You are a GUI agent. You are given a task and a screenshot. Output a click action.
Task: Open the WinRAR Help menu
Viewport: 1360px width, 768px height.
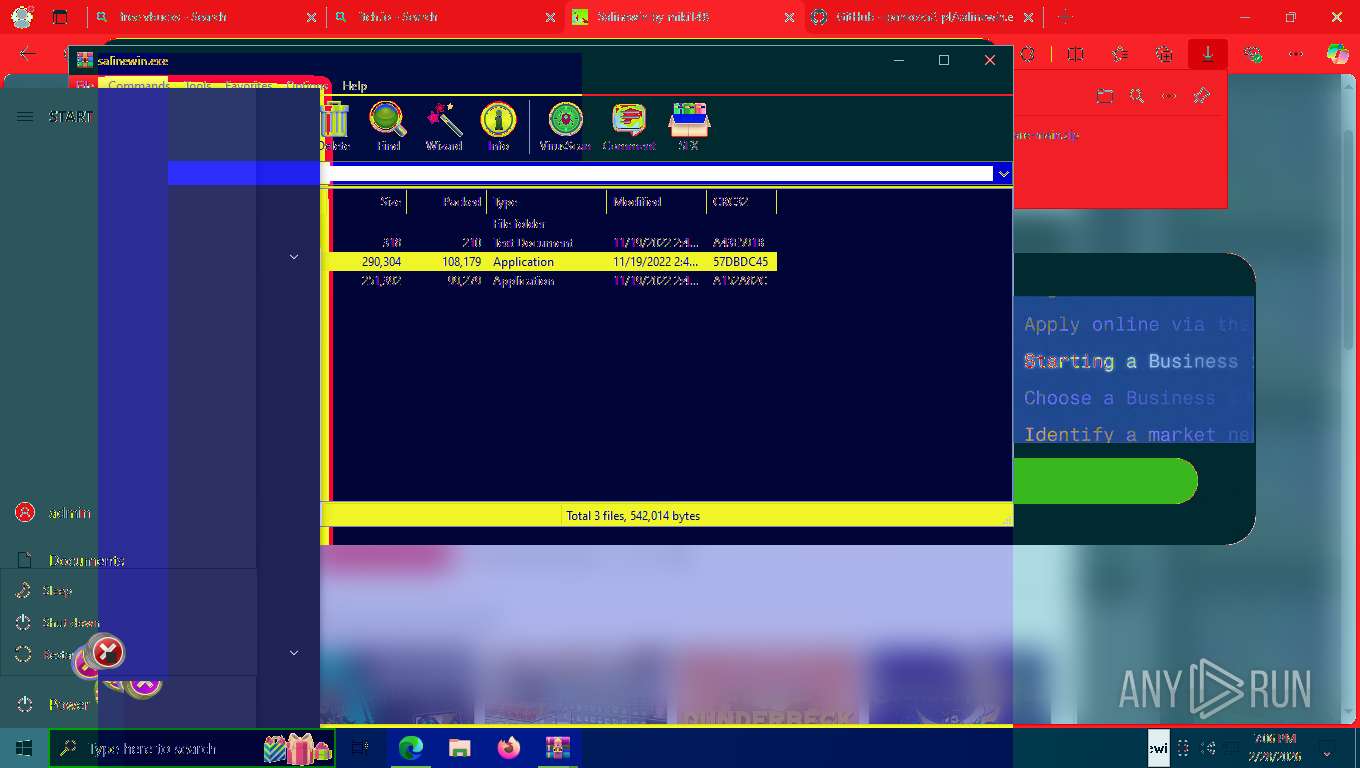355,86
